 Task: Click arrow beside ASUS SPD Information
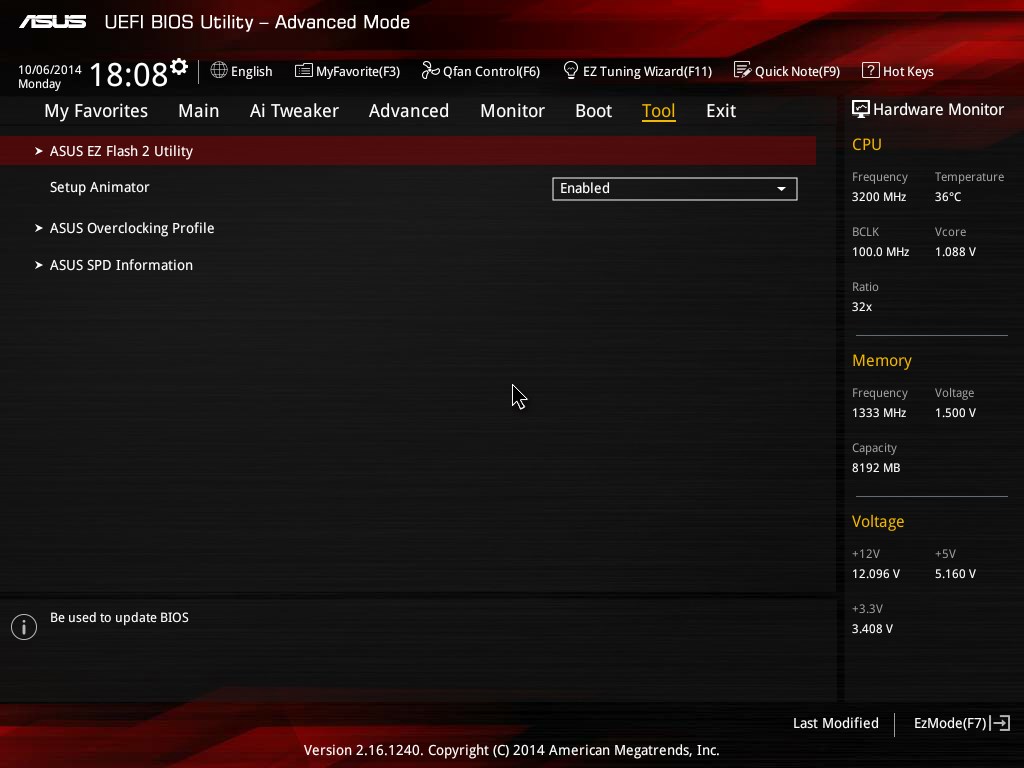tap(39, 265)
